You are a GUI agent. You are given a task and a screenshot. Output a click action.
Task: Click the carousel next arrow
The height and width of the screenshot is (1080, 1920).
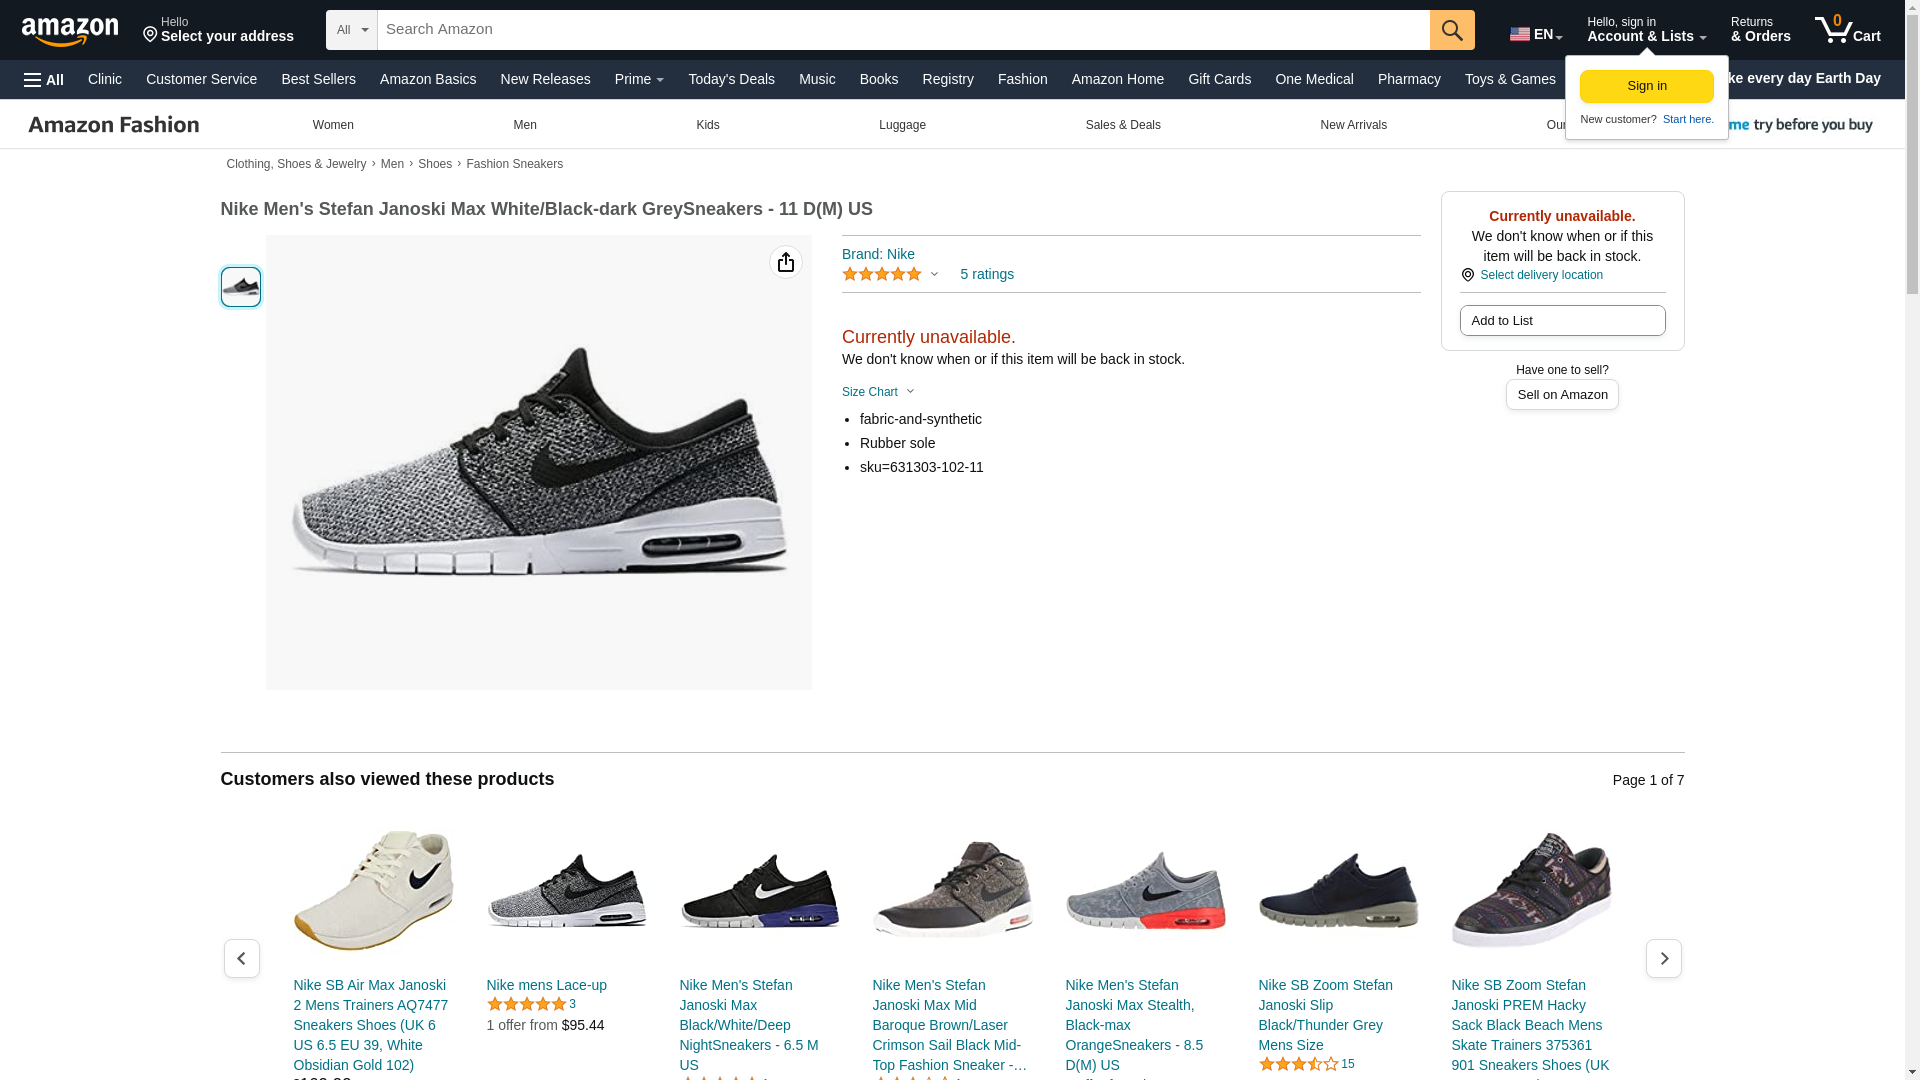click(x=1663, y=958)
